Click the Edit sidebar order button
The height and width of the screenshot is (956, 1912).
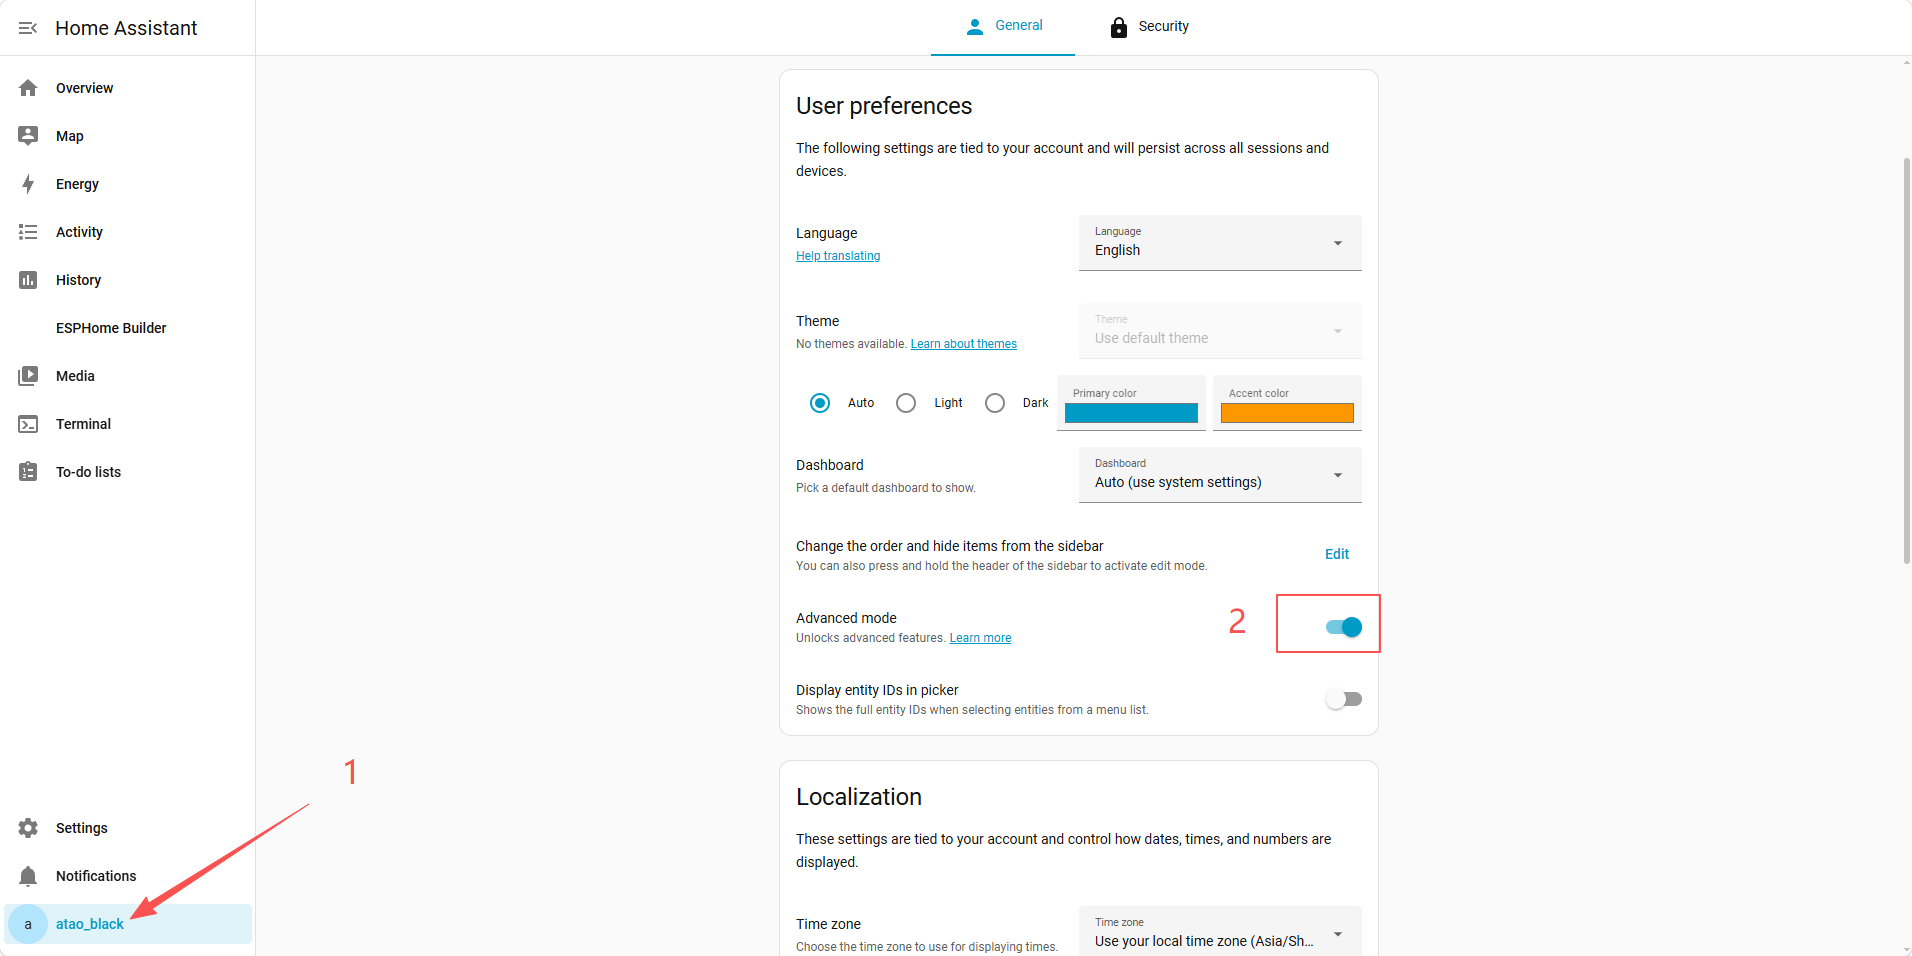(1337, 554)
